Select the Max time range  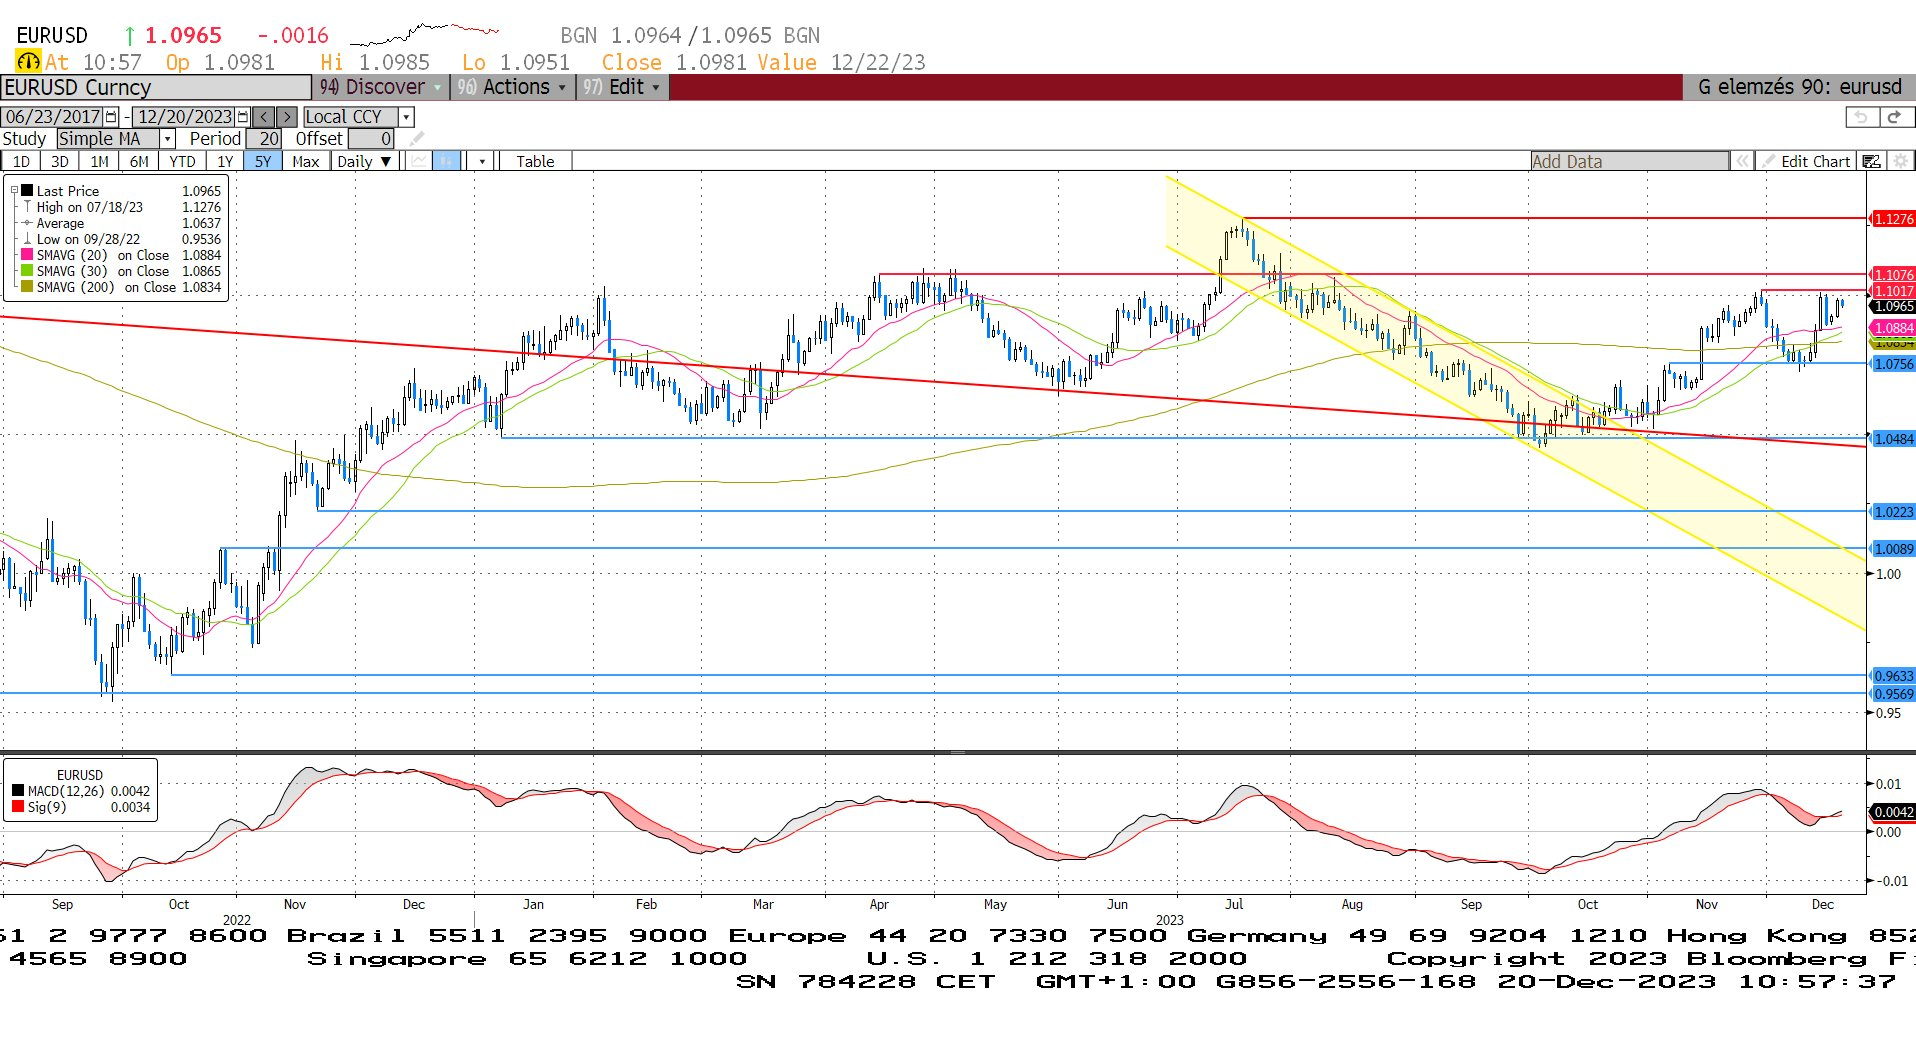(306, 161)
